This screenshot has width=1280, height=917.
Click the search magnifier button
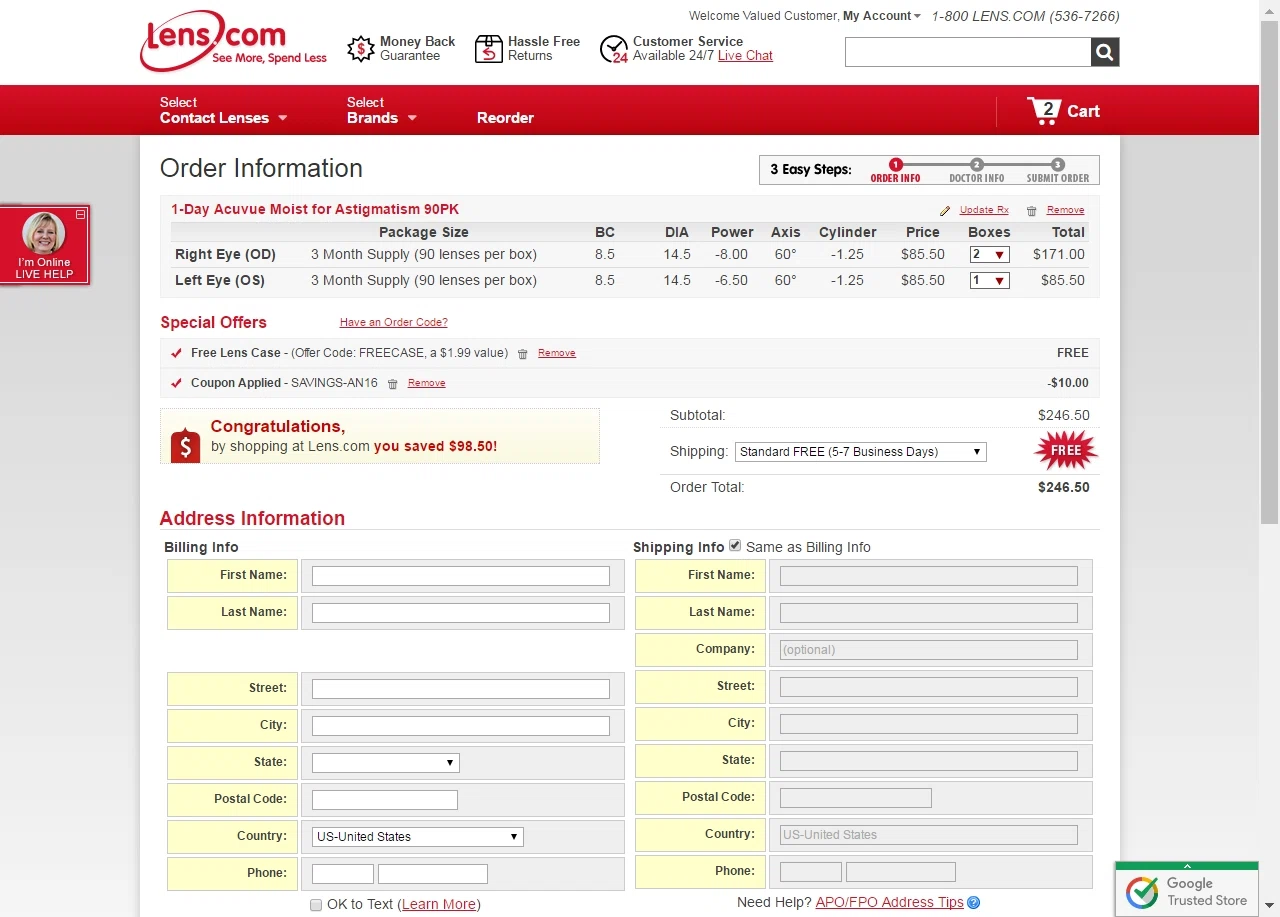point(1104,52)
